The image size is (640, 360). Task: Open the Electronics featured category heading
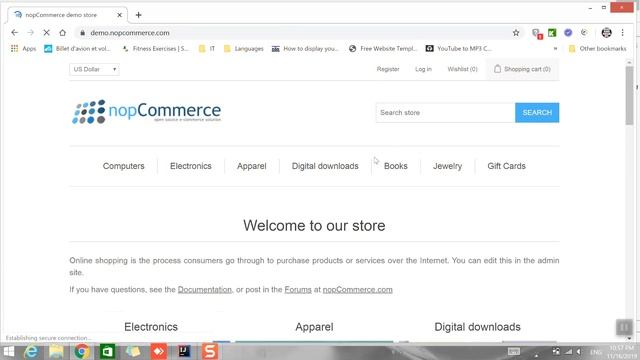click(151, 327)
